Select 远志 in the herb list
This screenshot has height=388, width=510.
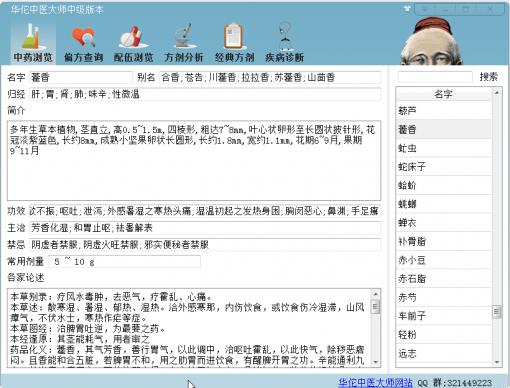[444, 353]
